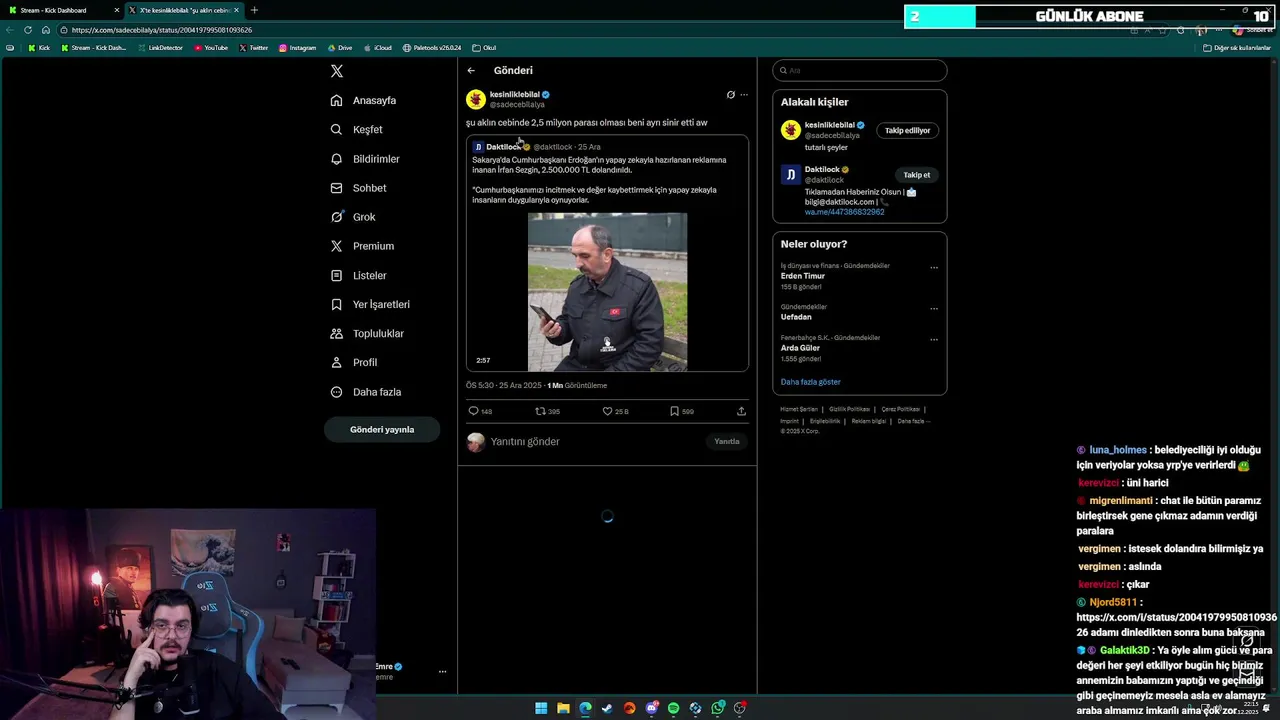
Task: Open Steam from taskbar
Action: pyautogui.click(x=607, y=708)
